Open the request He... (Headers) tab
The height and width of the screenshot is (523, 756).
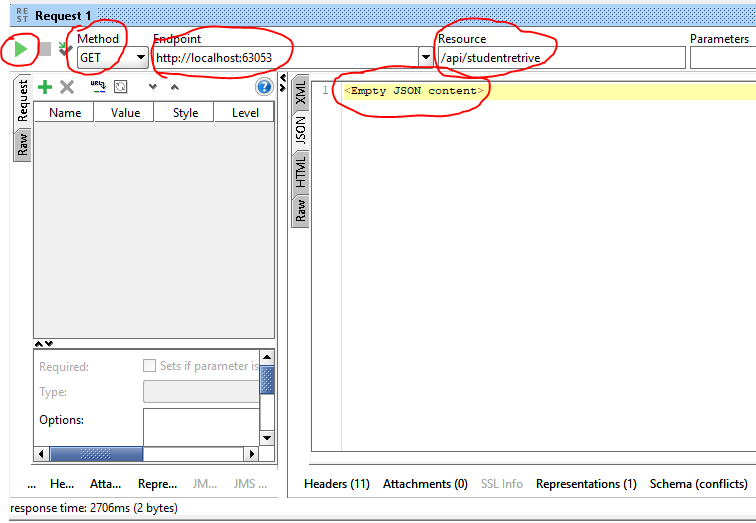click(62, 483)
